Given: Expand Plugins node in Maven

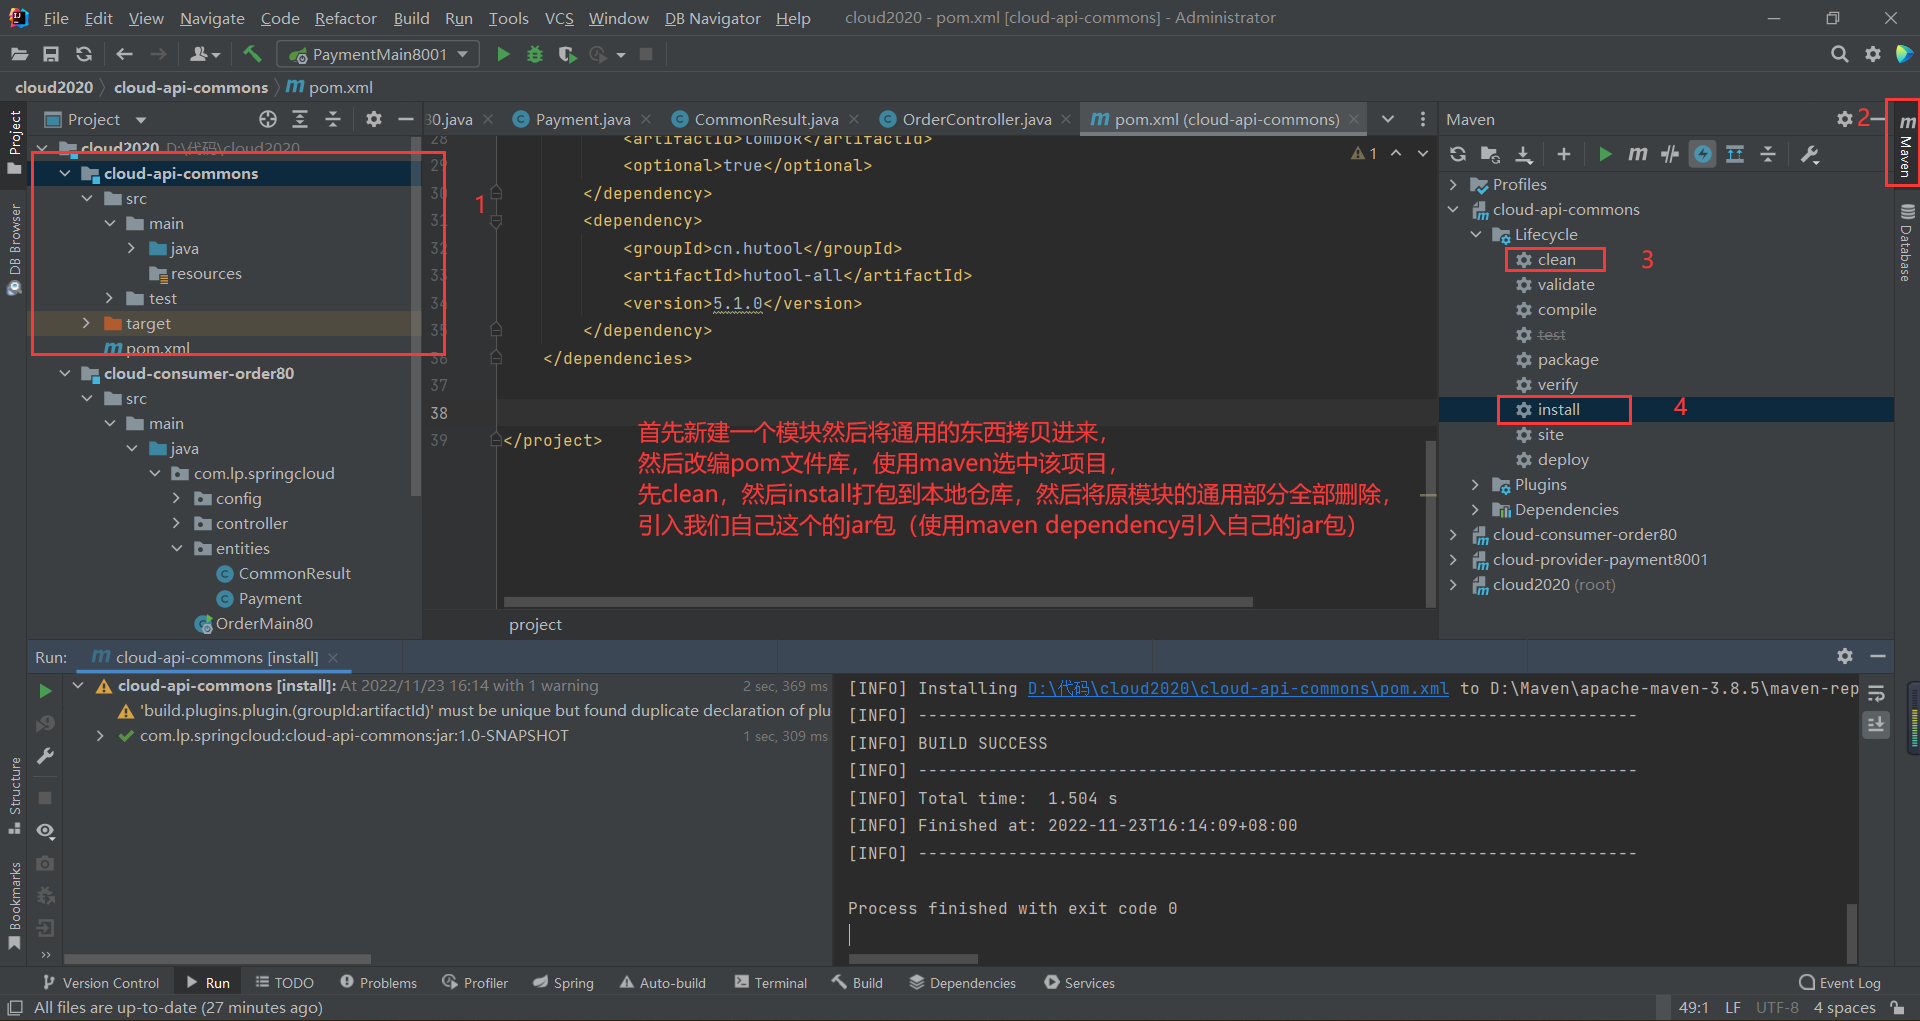Looking at the screenshot, I should pos(1476,485).
